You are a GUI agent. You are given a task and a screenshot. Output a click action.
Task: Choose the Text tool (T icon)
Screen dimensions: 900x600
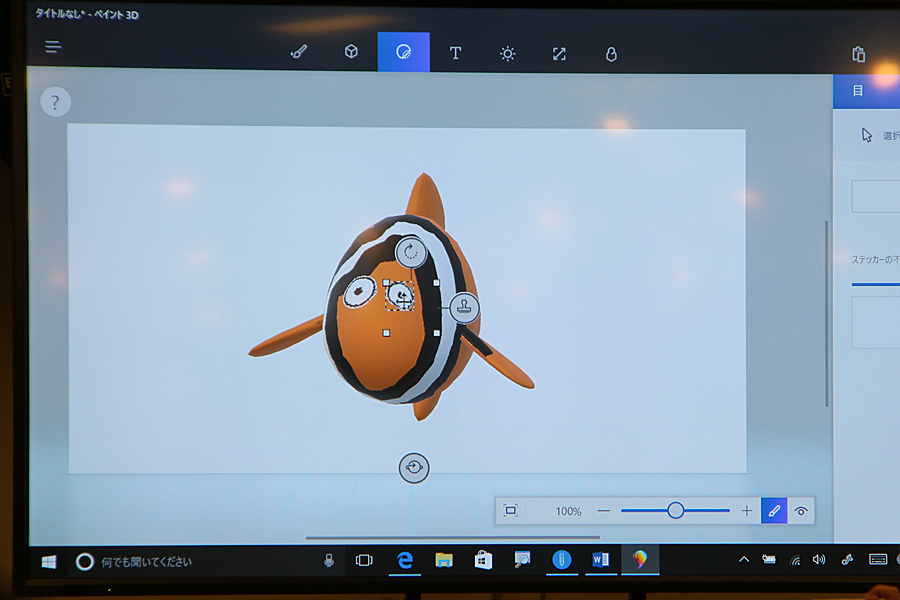455,53
